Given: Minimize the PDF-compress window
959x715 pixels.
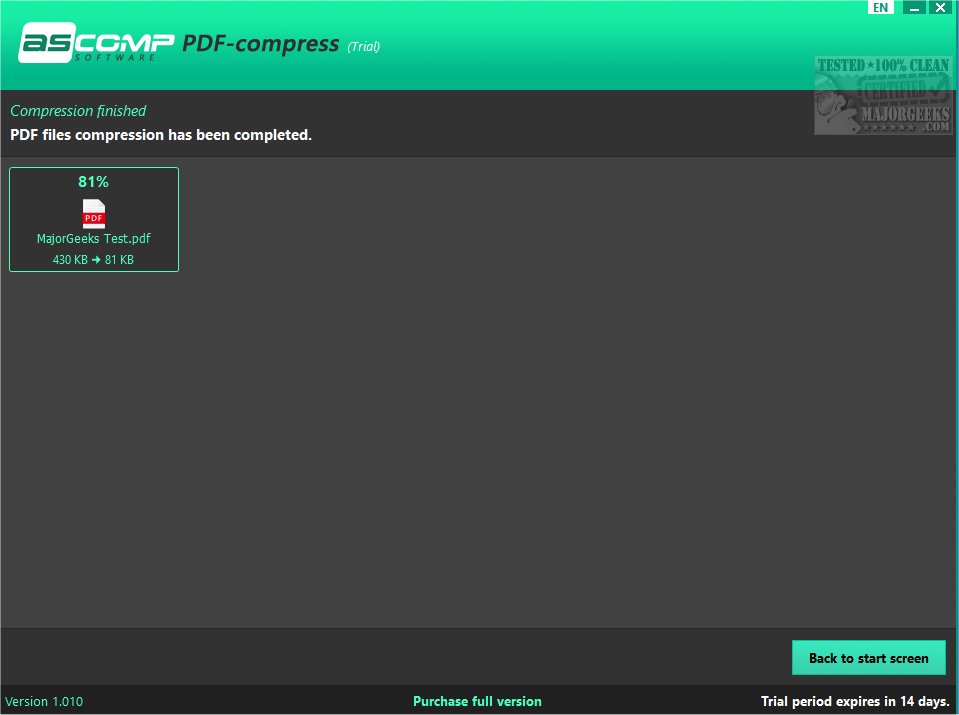Looking at the screenshot, I should tap(914, 7).
